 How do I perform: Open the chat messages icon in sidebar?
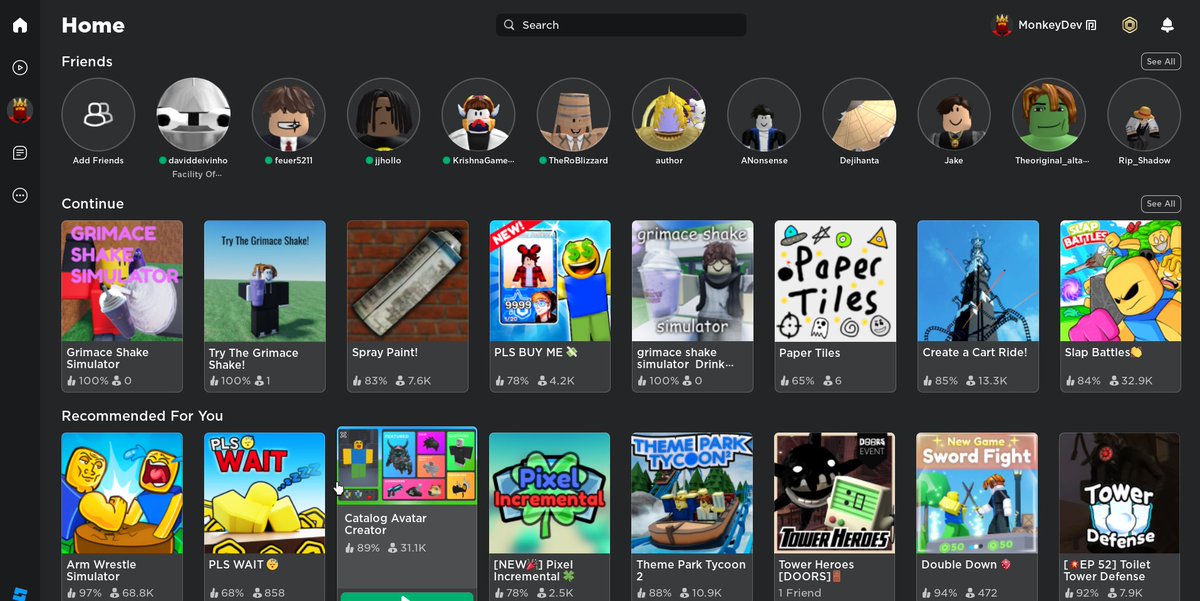(20, 153)
